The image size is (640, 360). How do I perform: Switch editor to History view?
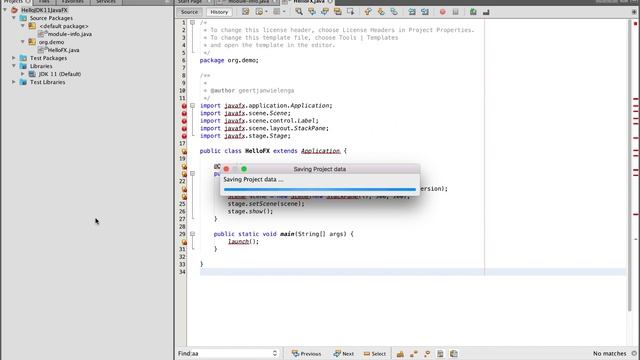pyautogui.click(x=219, y=12)
